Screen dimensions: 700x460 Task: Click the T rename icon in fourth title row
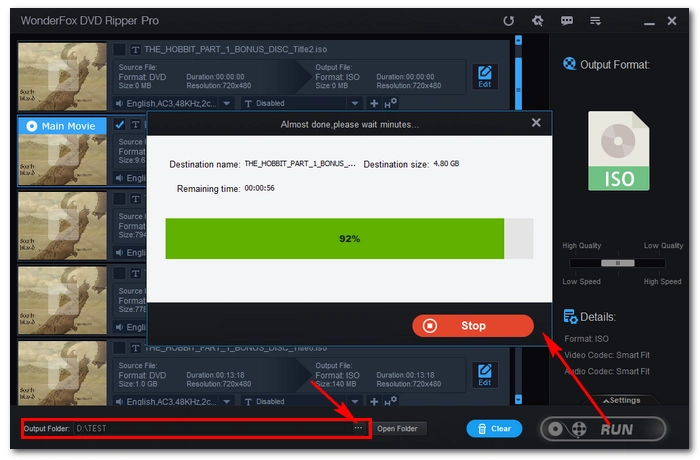[x=135, y=273]
